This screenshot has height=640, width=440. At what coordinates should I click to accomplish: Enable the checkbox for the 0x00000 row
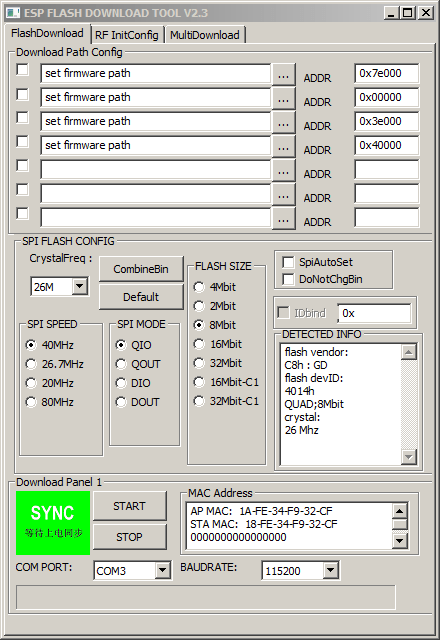[x=22, y=94]
